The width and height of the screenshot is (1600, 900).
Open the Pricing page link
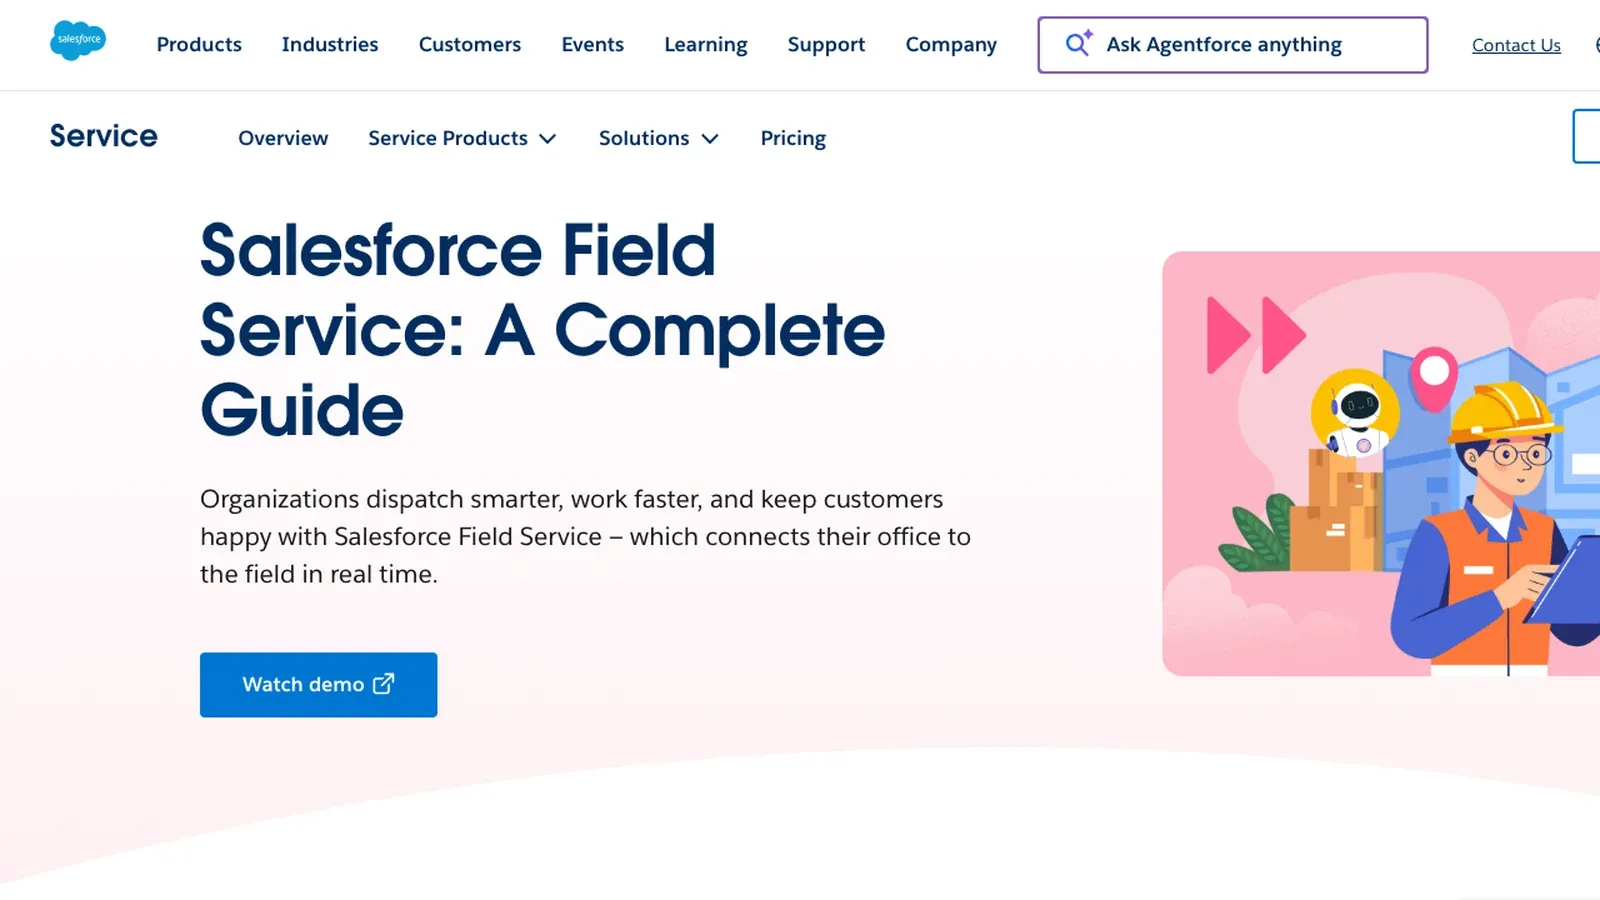click(793, 138)
